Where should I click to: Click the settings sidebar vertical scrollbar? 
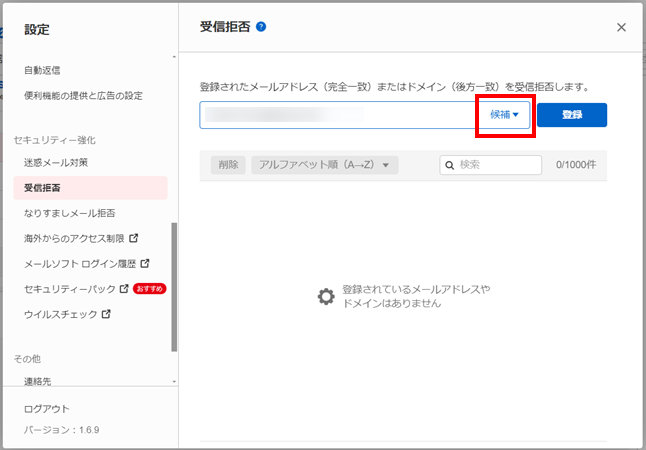[x=174, y=285]
